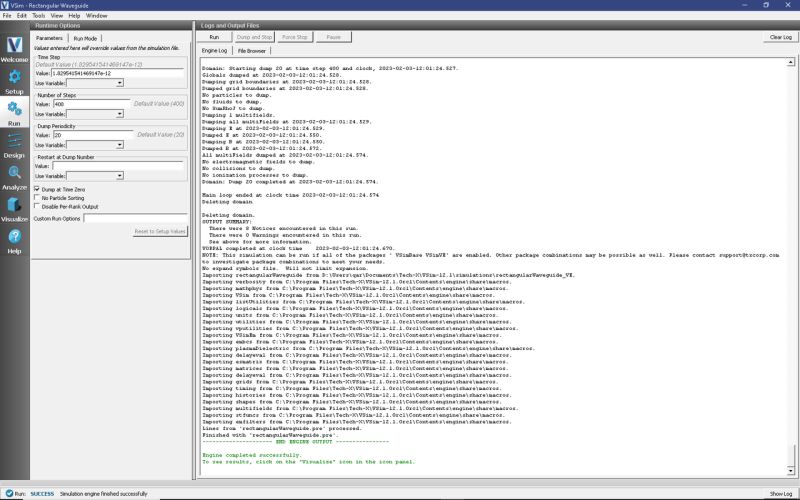Switch to the Engine Log tab

214,51
